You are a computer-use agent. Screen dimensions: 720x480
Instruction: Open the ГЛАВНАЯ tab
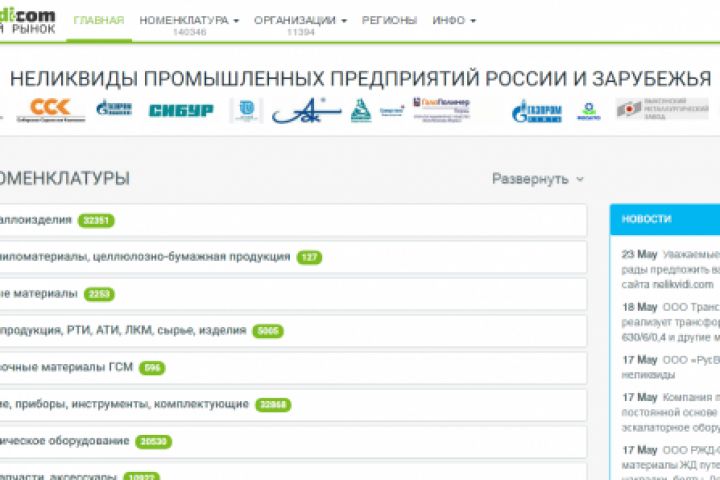99,20
